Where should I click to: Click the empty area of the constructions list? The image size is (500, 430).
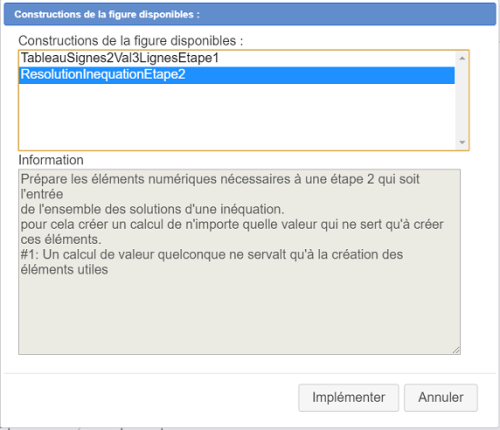click(237, 116)
